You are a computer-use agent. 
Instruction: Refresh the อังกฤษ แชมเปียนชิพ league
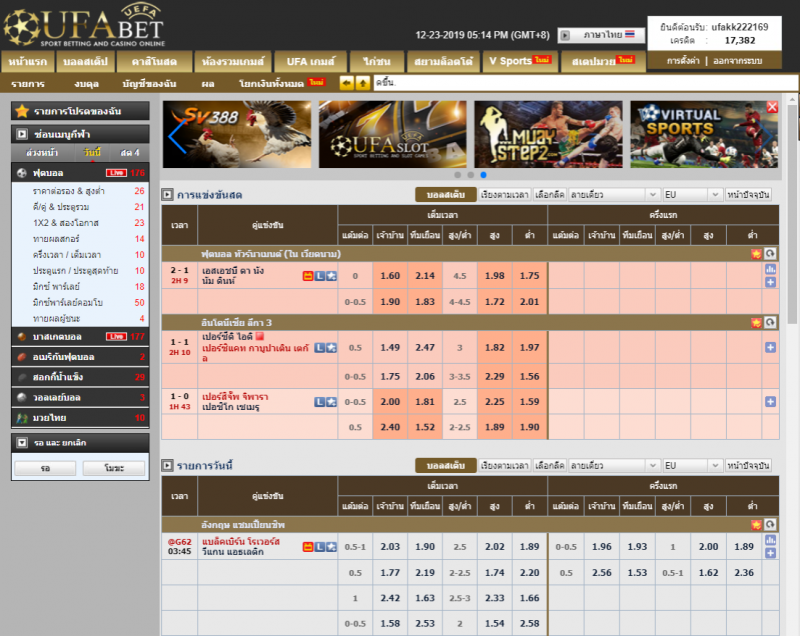(770, 524)
